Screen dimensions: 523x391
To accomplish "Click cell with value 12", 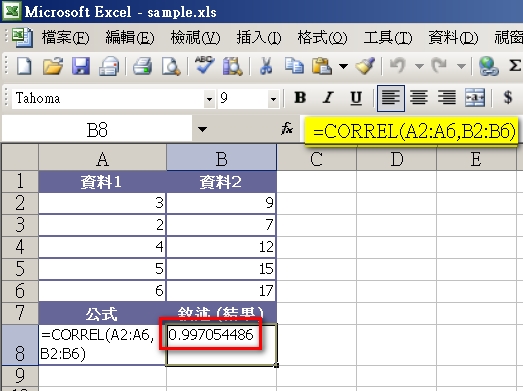I will point(221,247).
